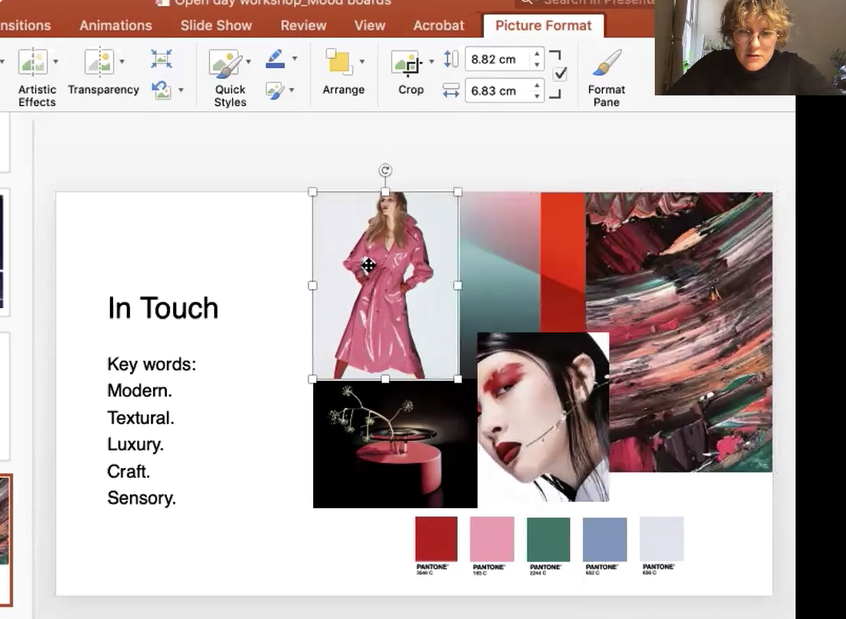Select the red eye makeup portrait image

click(x=543, y=417)
